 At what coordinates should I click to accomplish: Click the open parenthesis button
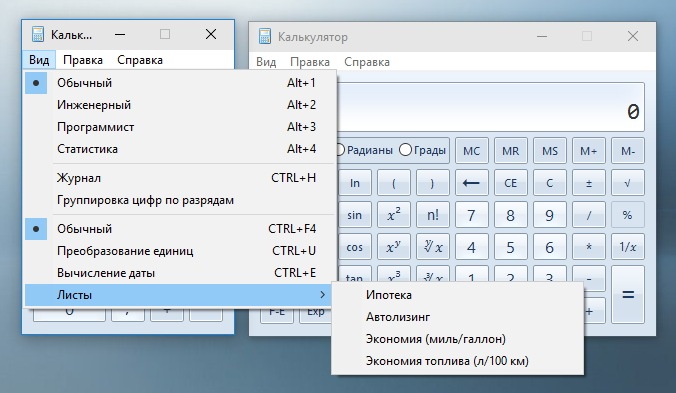(x=394, y=183)
